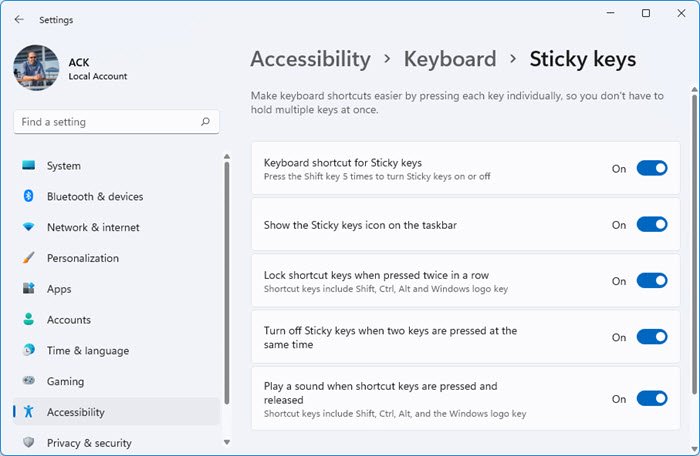This screenshot has height=456, width=700.
Task: Turn off Lock shortcut keys toggle
Action: 652,281
